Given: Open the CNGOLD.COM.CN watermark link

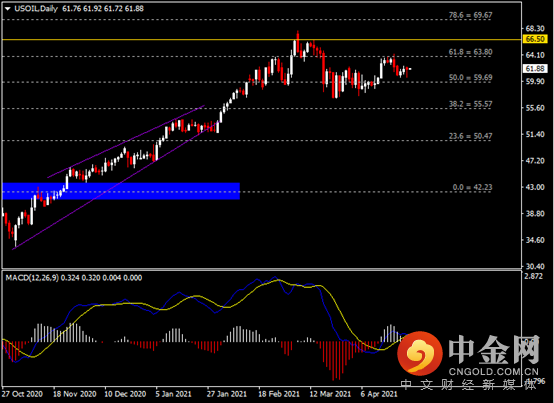Looking at the screenshot, I should pyautogui.click(x=494, y=372).
